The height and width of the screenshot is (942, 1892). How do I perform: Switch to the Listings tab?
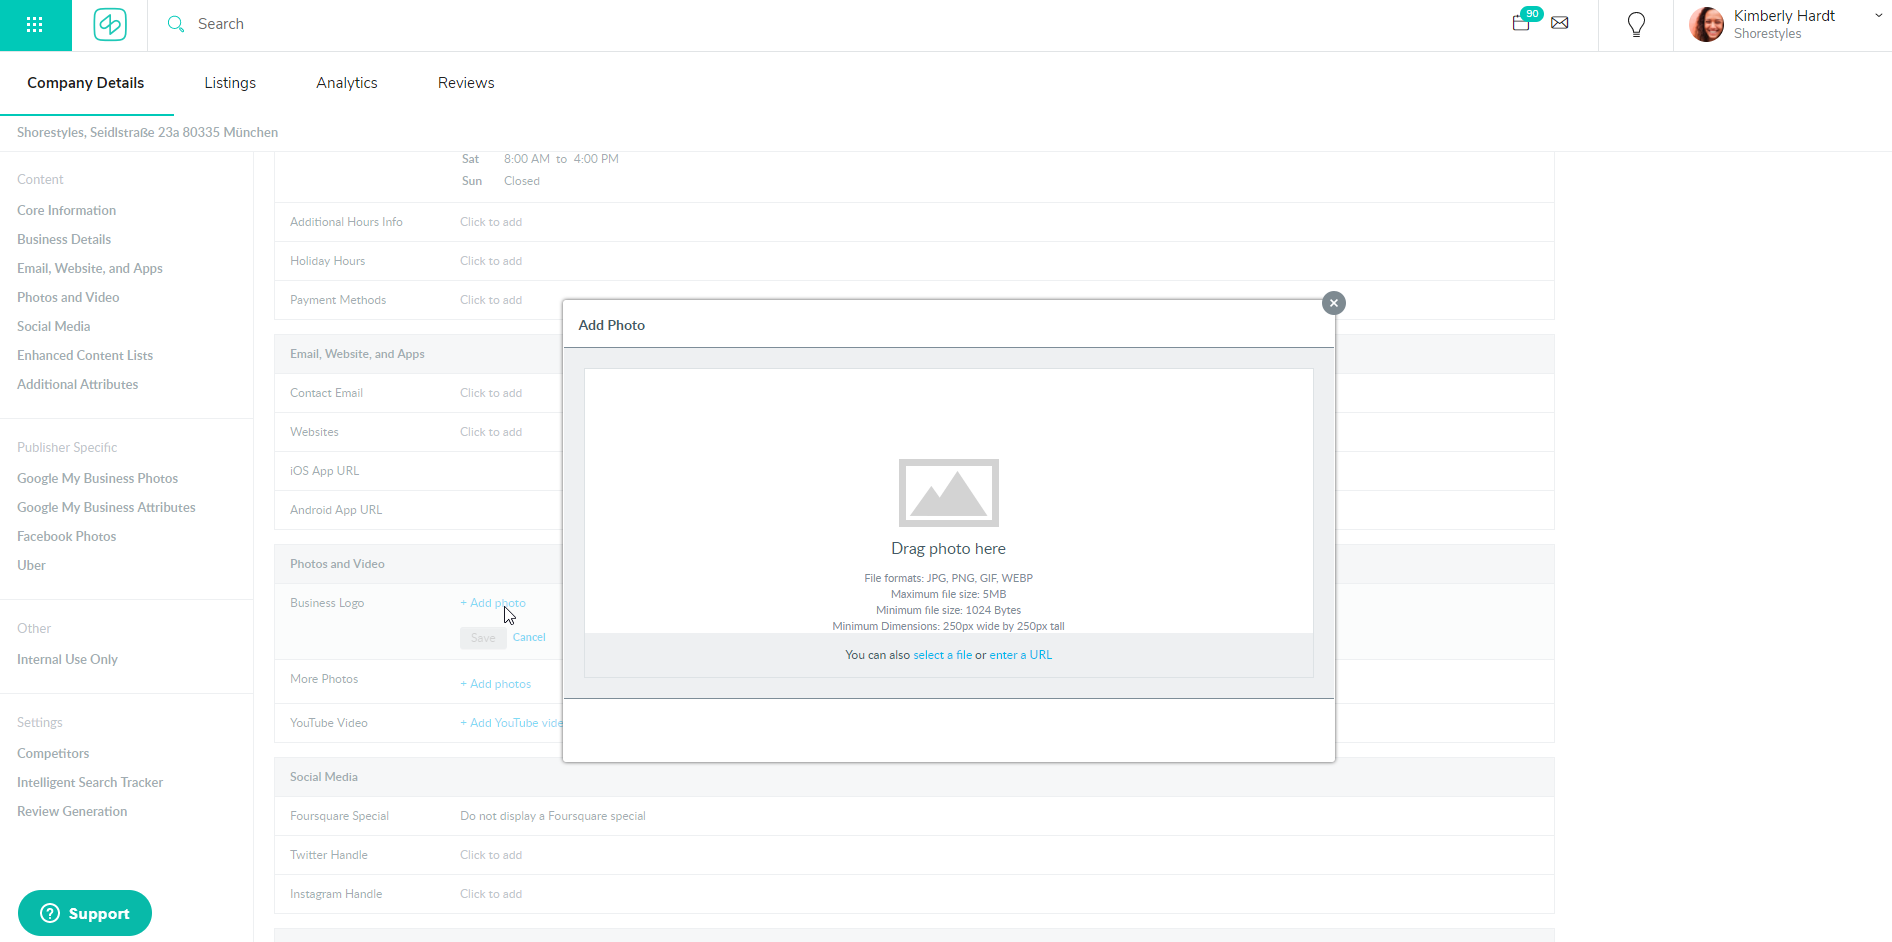click(230, 83)
